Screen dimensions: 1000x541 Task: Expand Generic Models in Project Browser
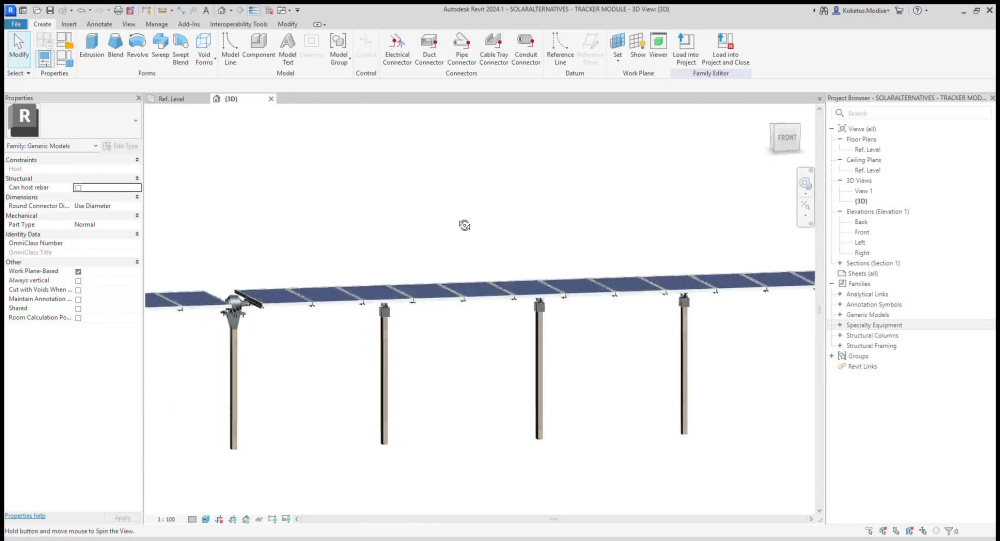click(840, 315)
